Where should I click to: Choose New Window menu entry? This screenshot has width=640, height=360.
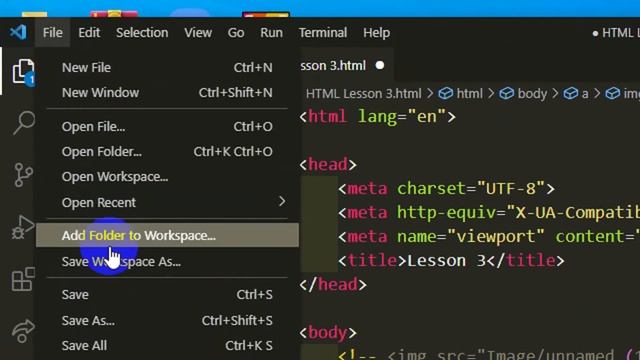coord(167,93)
